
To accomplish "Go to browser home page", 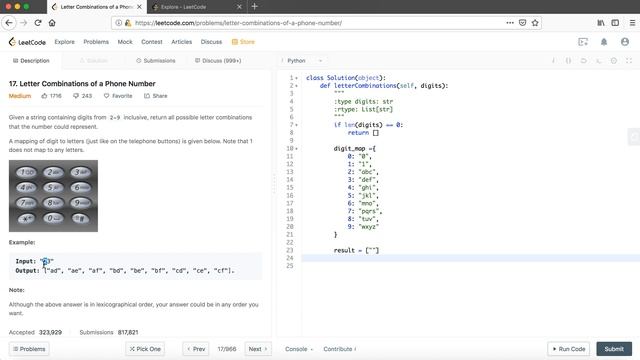I will [x=52, y=23].
